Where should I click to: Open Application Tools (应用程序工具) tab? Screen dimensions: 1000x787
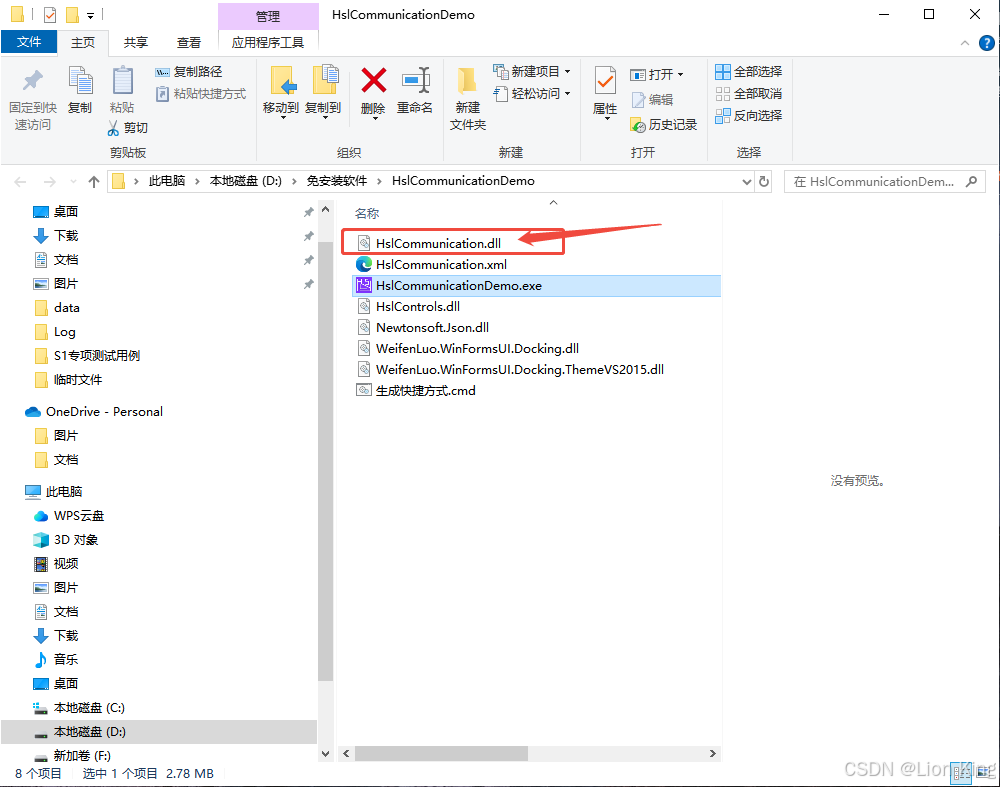click(x=268, y=42)
